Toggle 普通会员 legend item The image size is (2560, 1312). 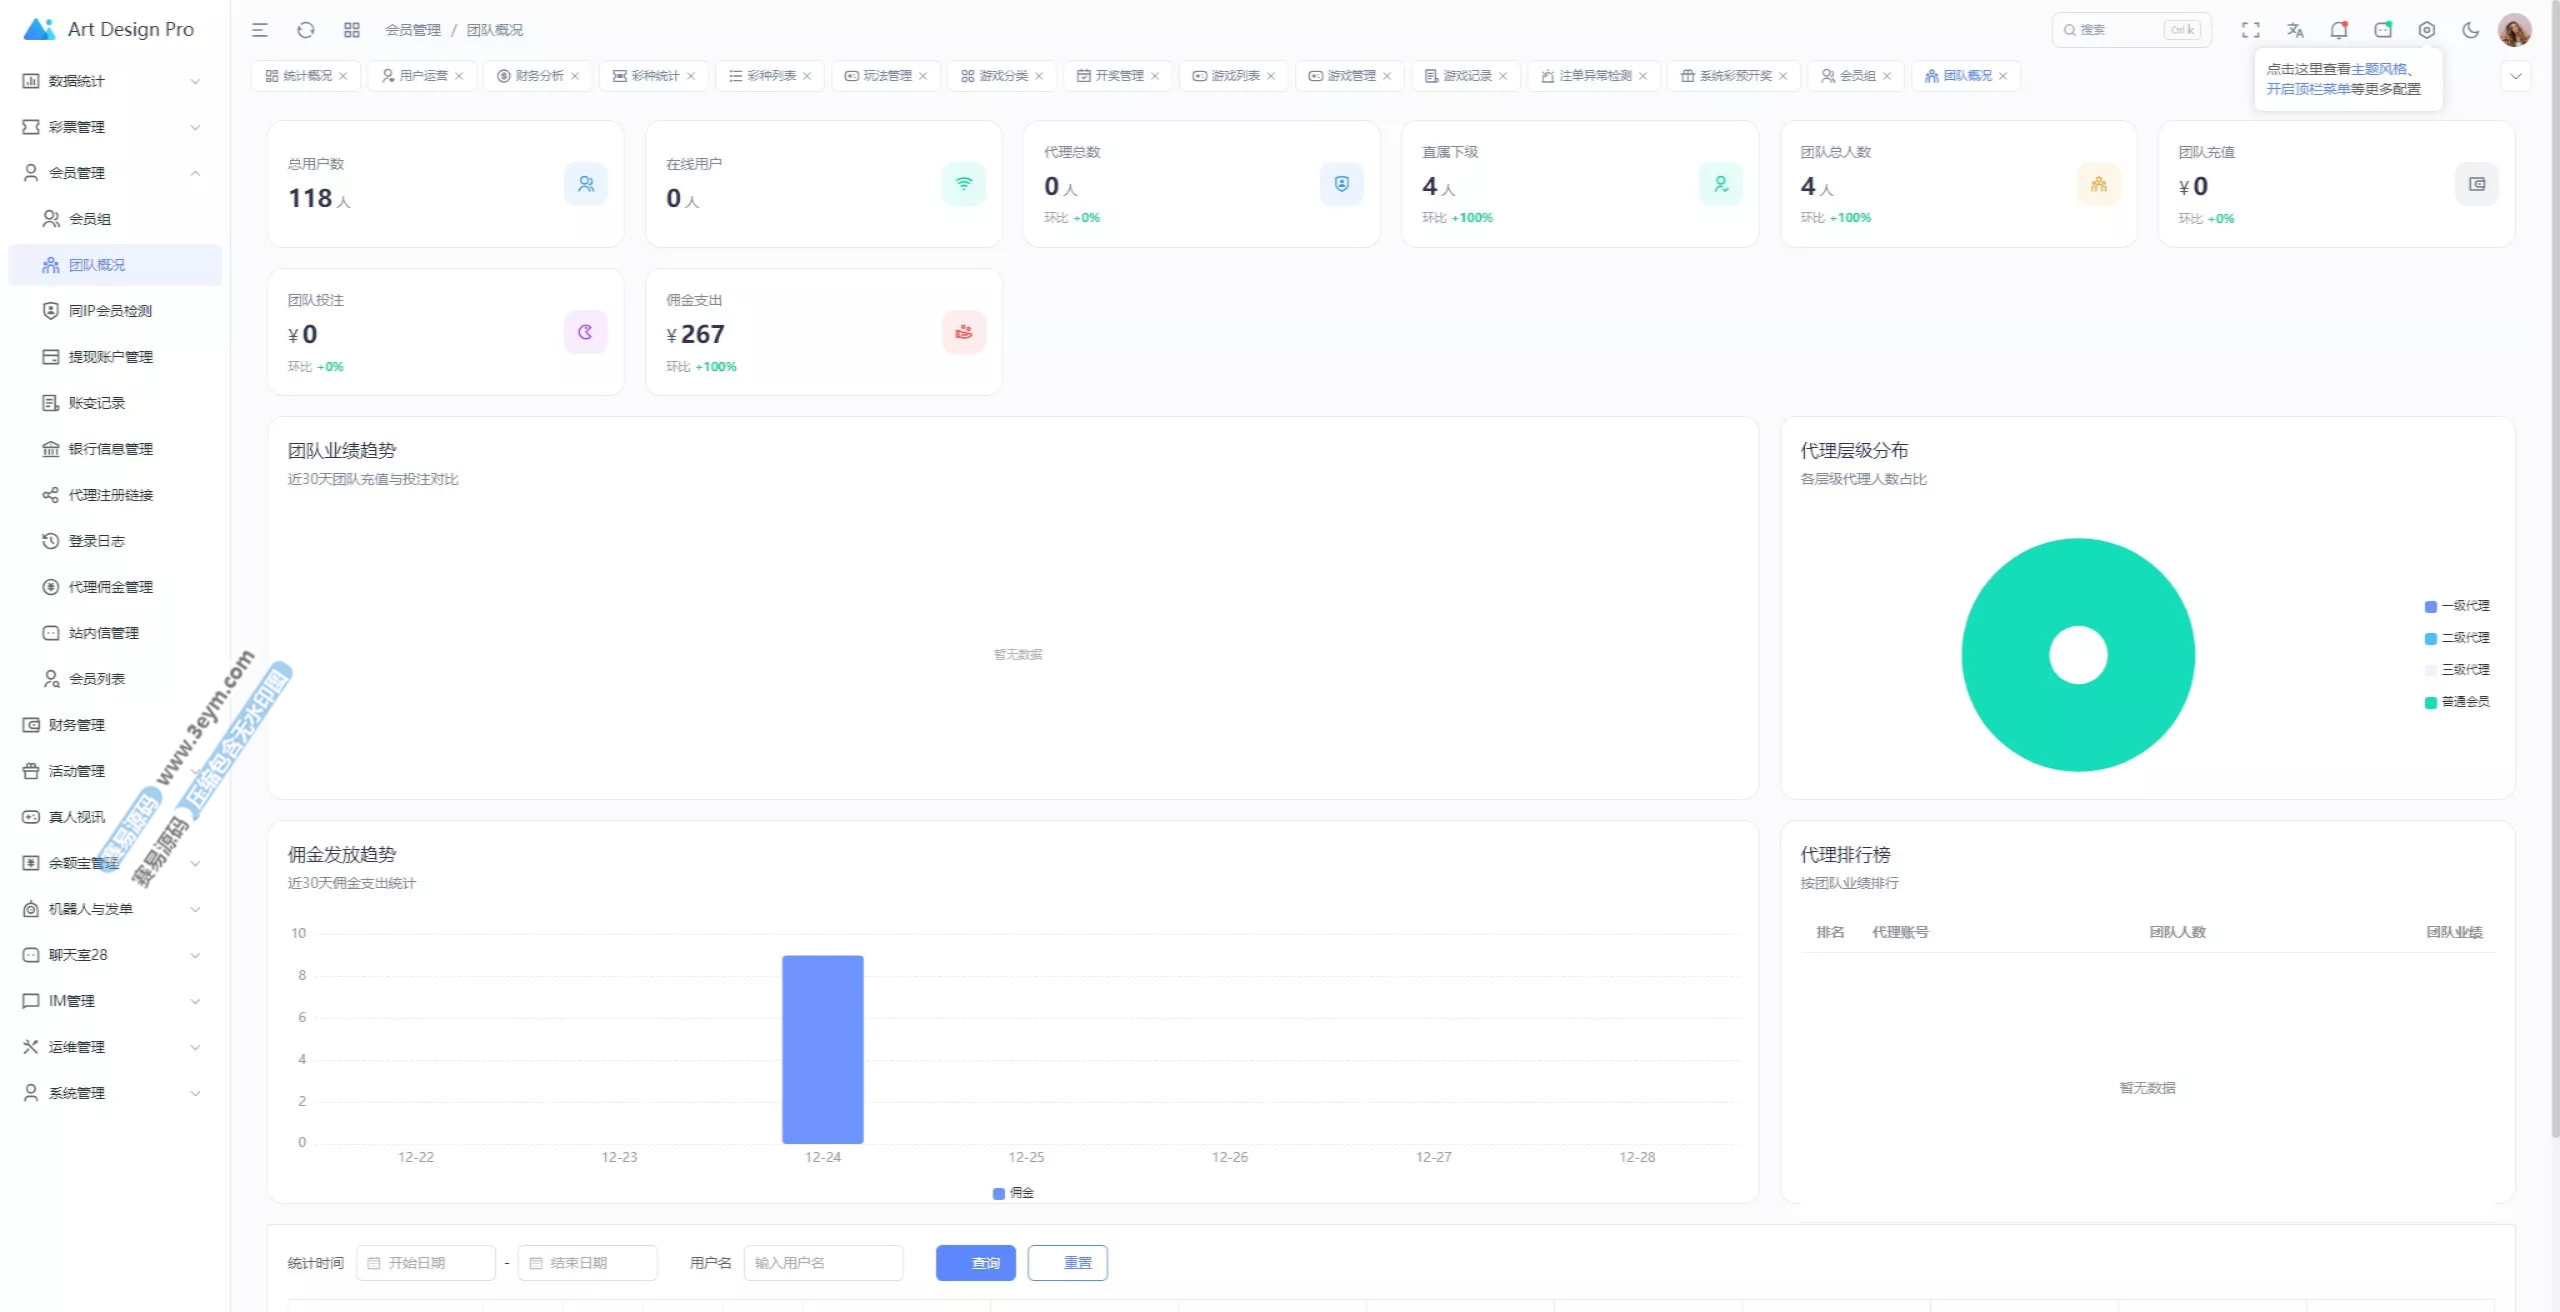pyautogui.click(x=2456, y=702)
